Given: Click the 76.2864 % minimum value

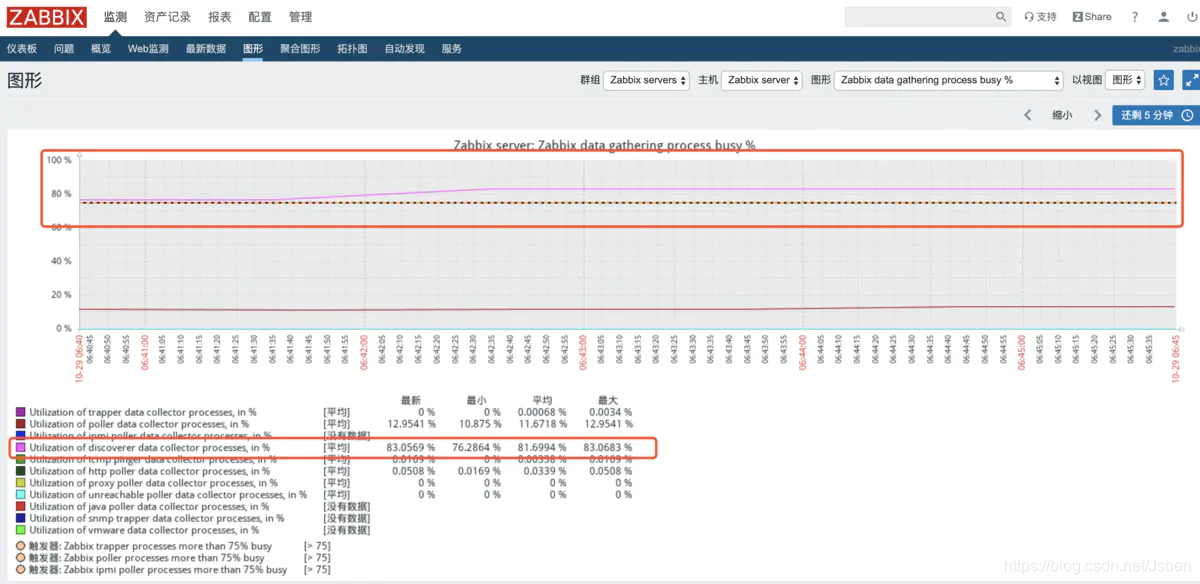Looking at the screenshot, I should coord(477,448).
